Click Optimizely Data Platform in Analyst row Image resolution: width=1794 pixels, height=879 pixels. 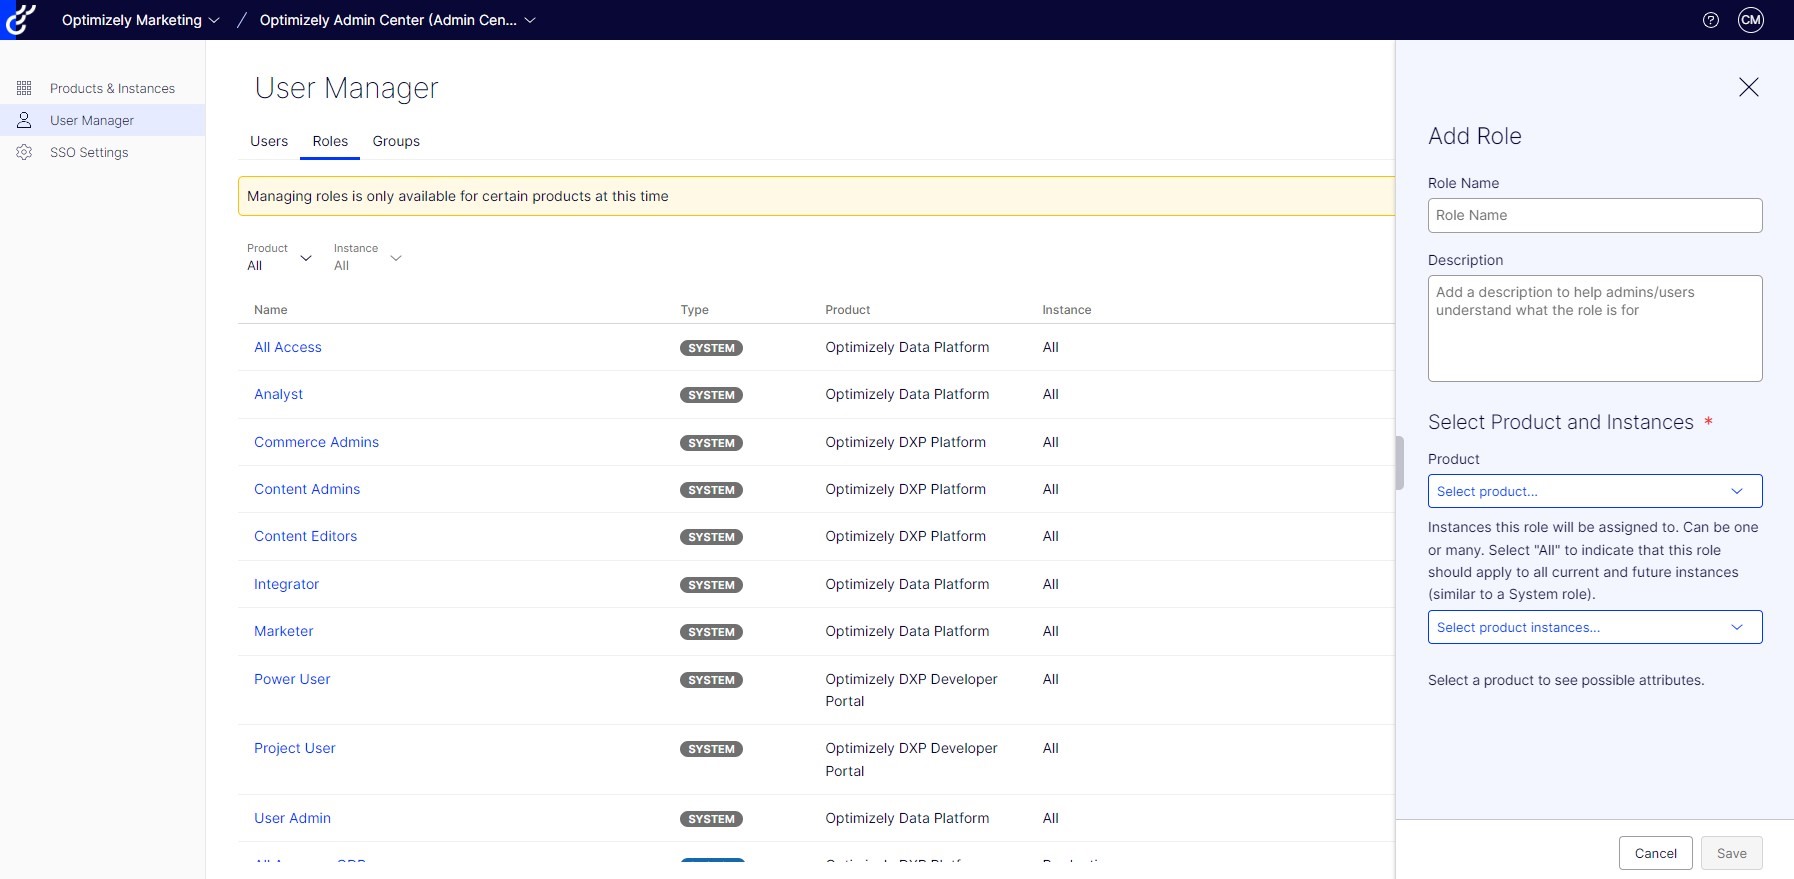click(x=907, y=394)
